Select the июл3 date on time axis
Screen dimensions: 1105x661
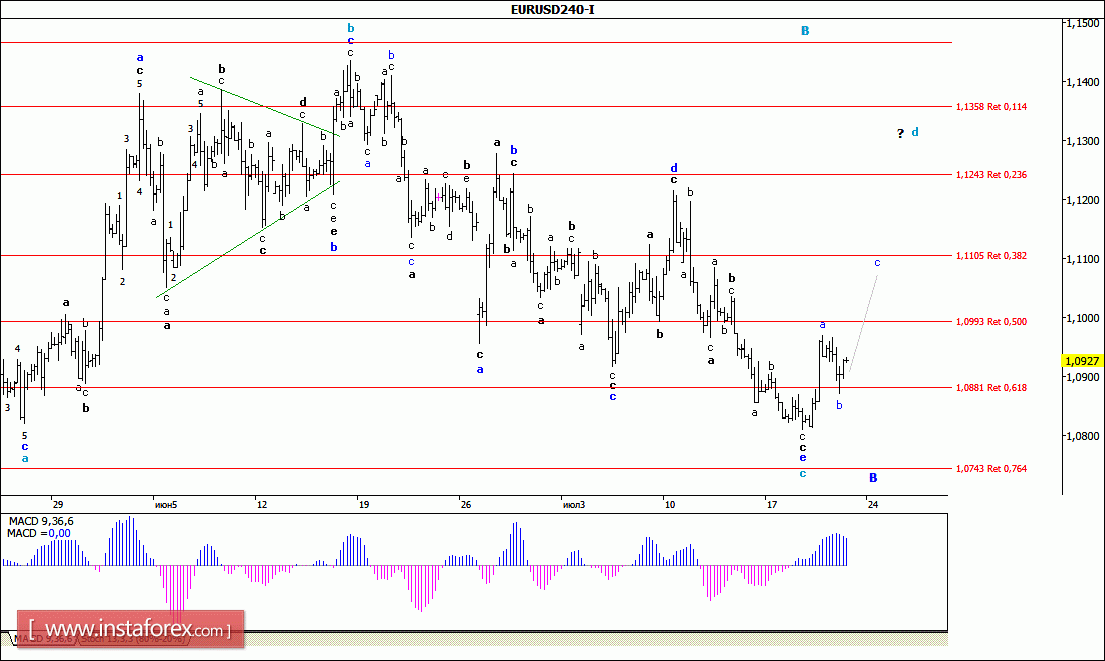coord(572,504)
